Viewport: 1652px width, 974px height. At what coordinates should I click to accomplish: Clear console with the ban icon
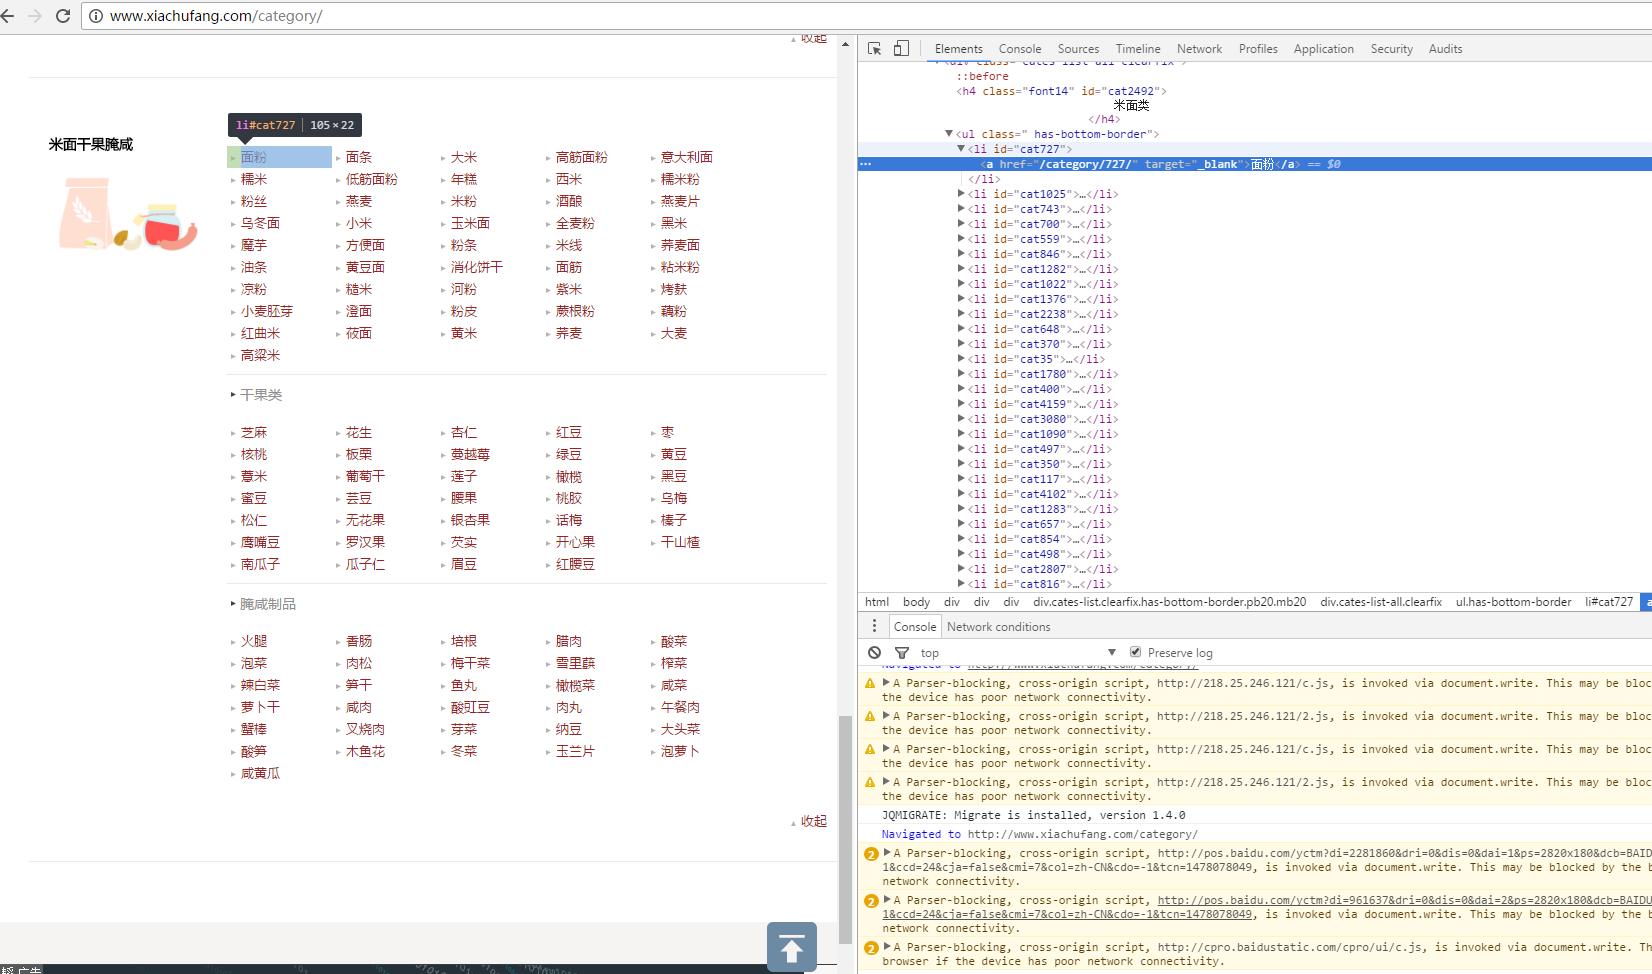(875, 652)
